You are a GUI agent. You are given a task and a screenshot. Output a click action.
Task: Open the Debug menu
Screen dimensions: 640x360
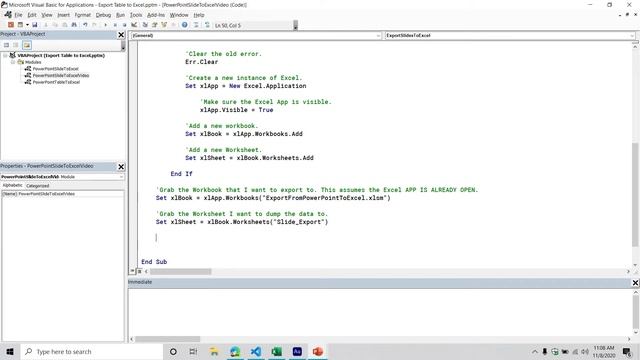pos(103,15)
